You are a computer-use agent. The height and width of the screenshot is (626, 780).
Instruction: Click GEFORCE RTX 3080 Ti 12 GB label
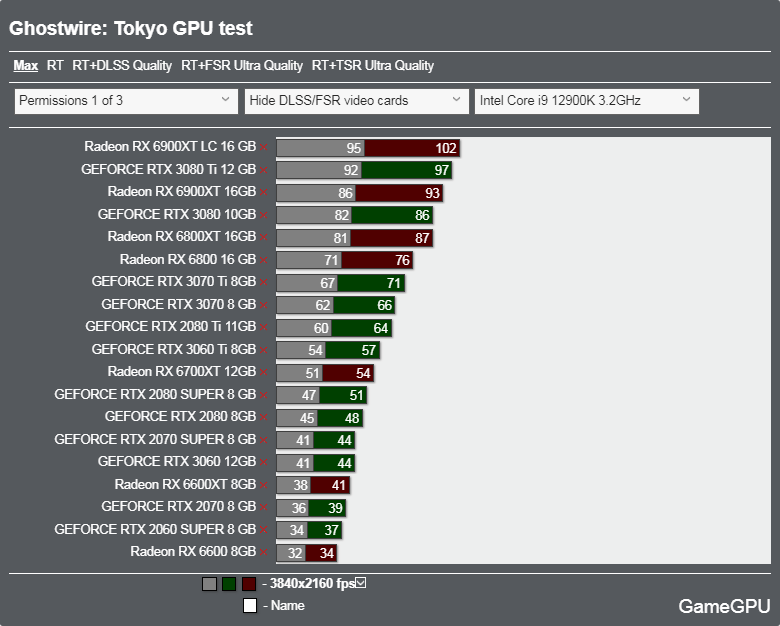click(169, 169)
